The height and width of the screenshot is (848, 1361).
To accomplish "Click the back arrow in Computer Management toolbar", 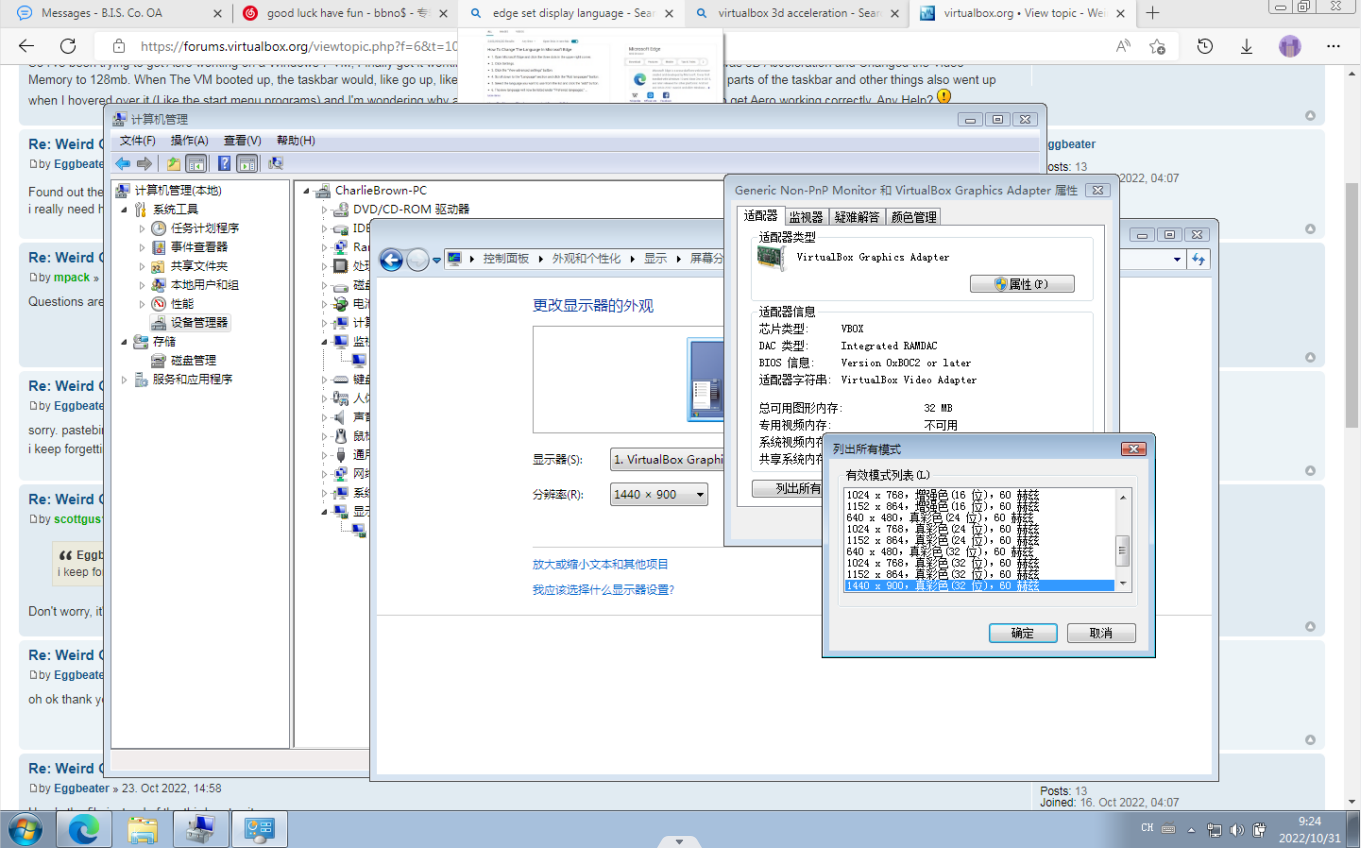I will 122,163.
